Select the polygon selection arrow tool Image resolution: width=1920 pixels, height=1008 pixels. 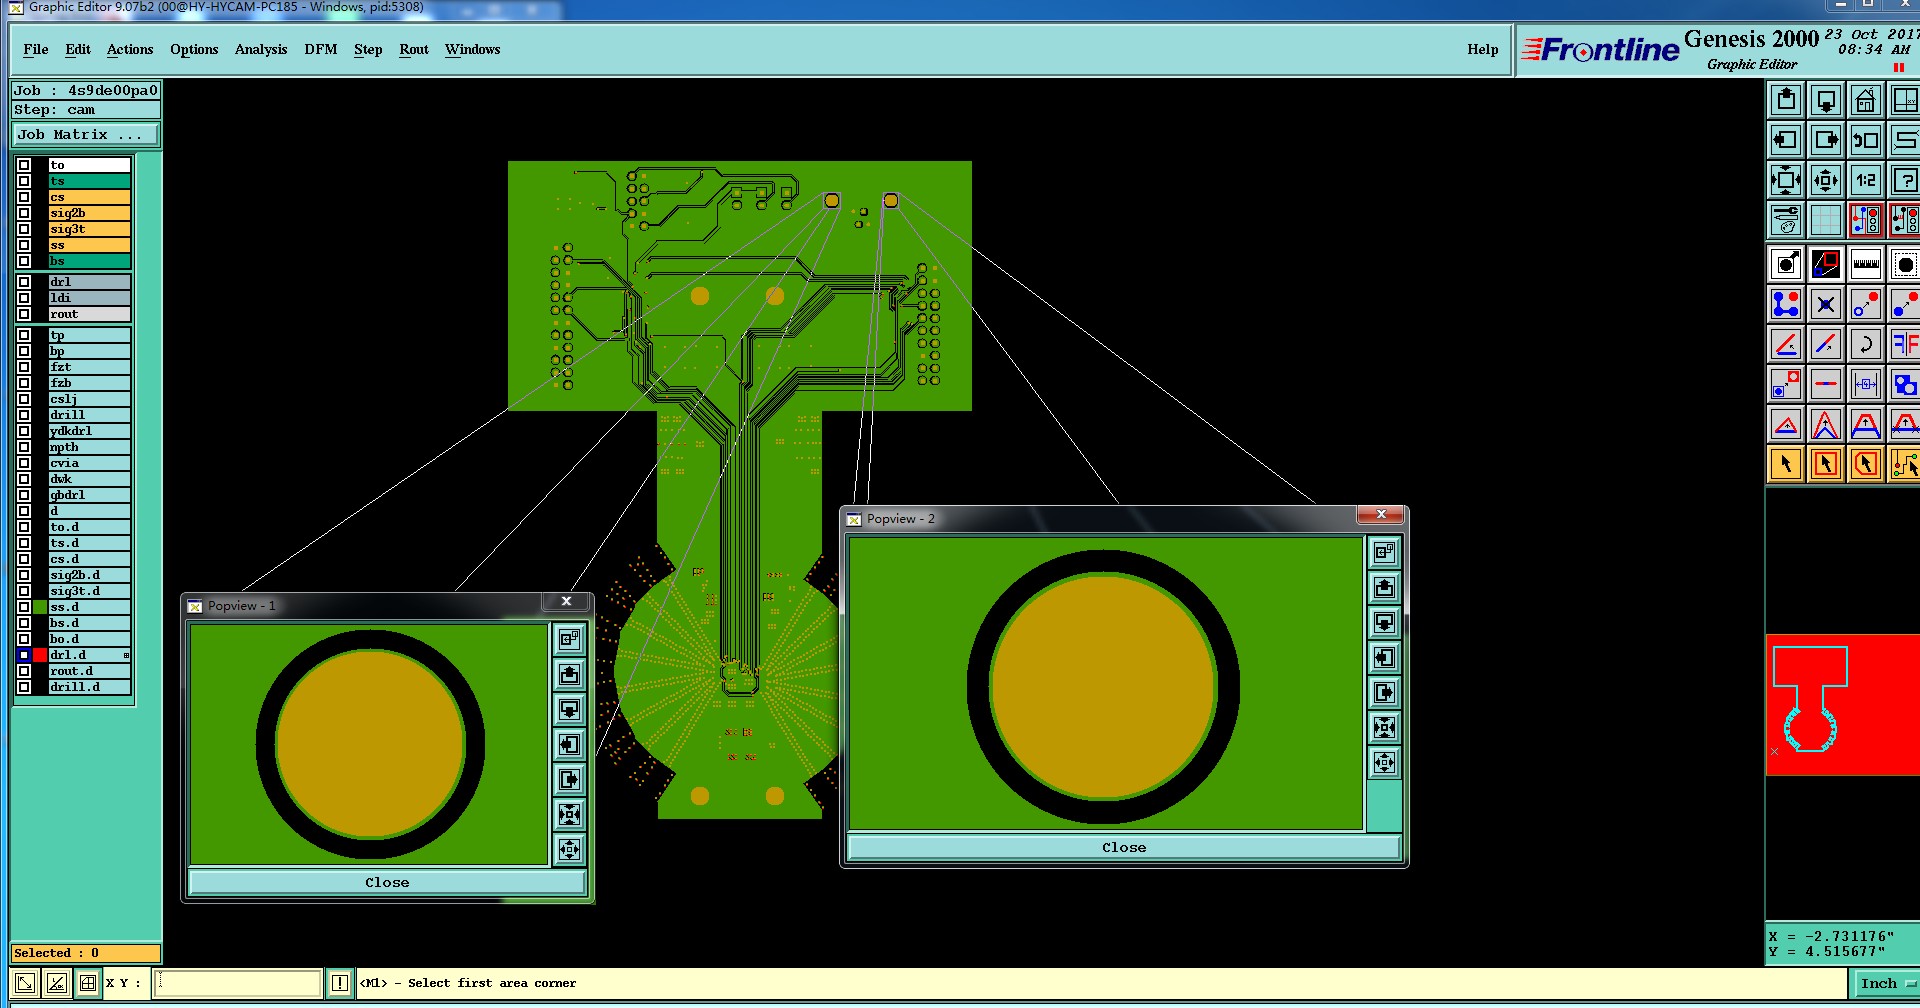click(x=1866, y=464)
